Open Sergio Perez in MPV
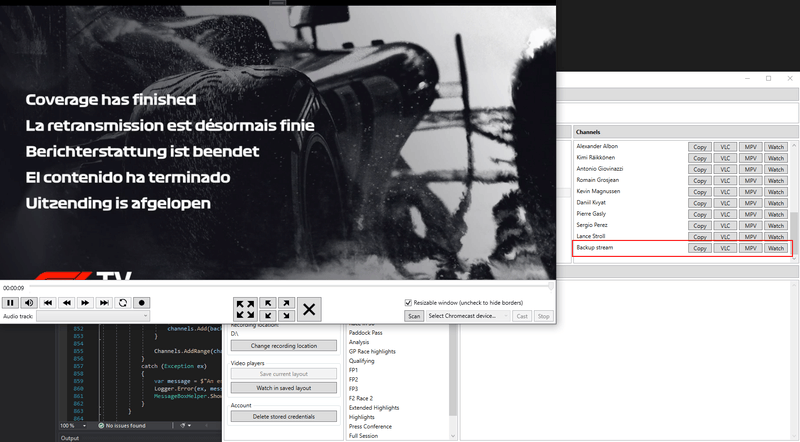 point(751,226)
